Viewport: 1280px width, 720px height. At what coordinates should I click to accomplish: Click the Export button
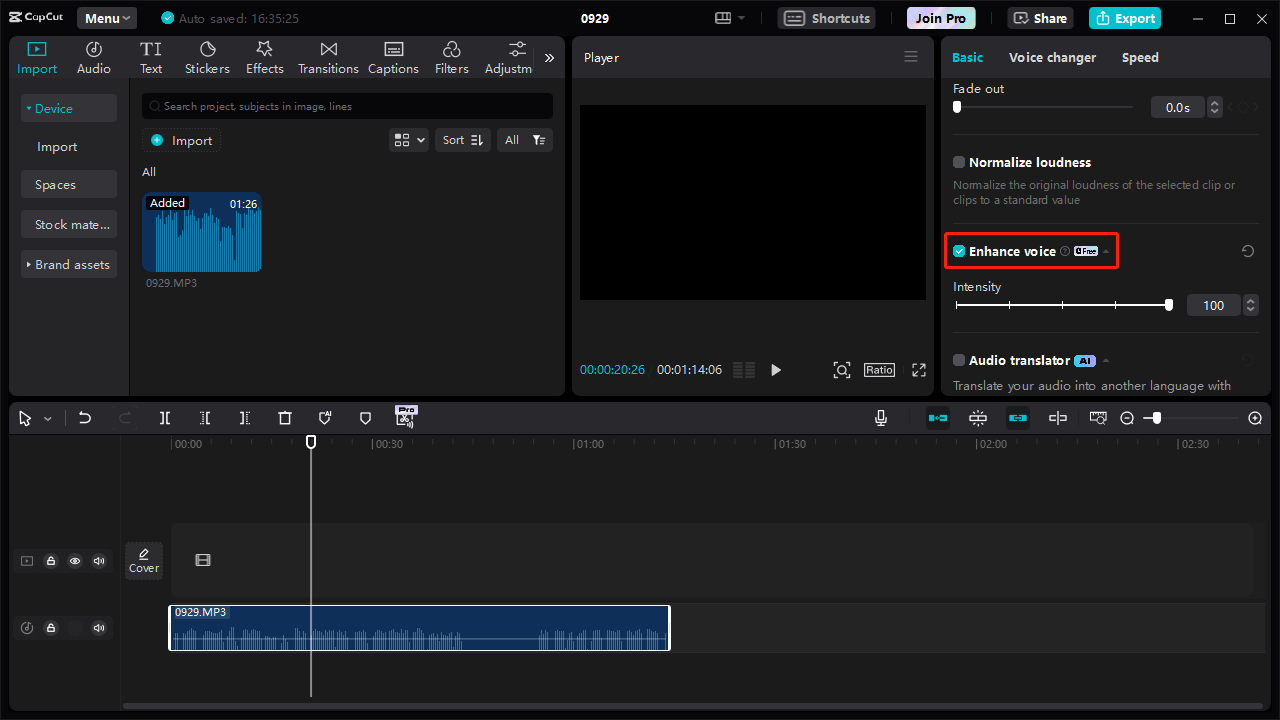[1126, 18]
